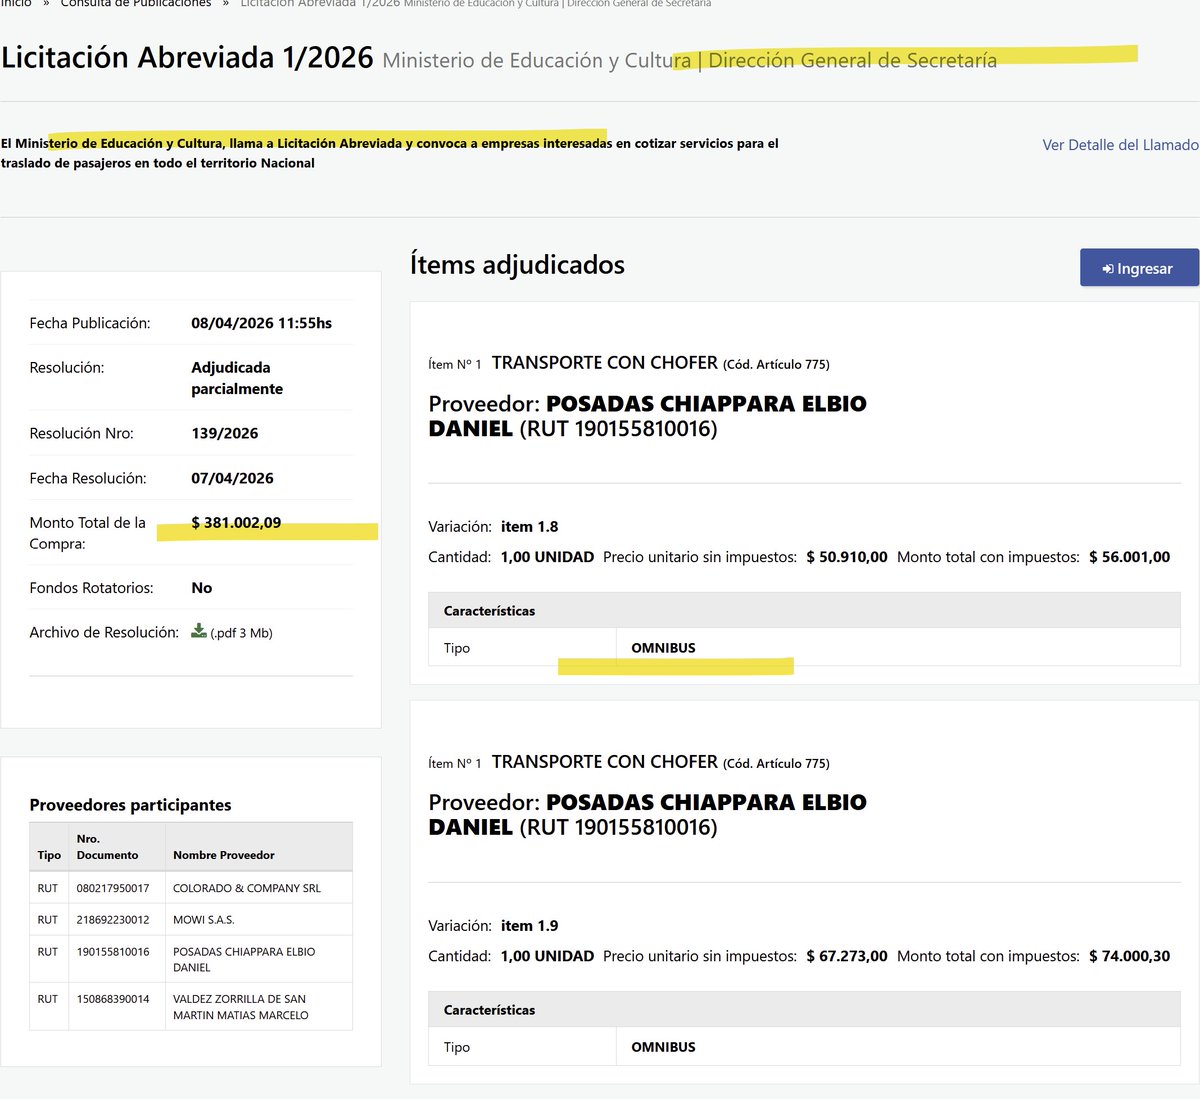
Task: Select variation item 1.8 text
Action: coord(530,527)
